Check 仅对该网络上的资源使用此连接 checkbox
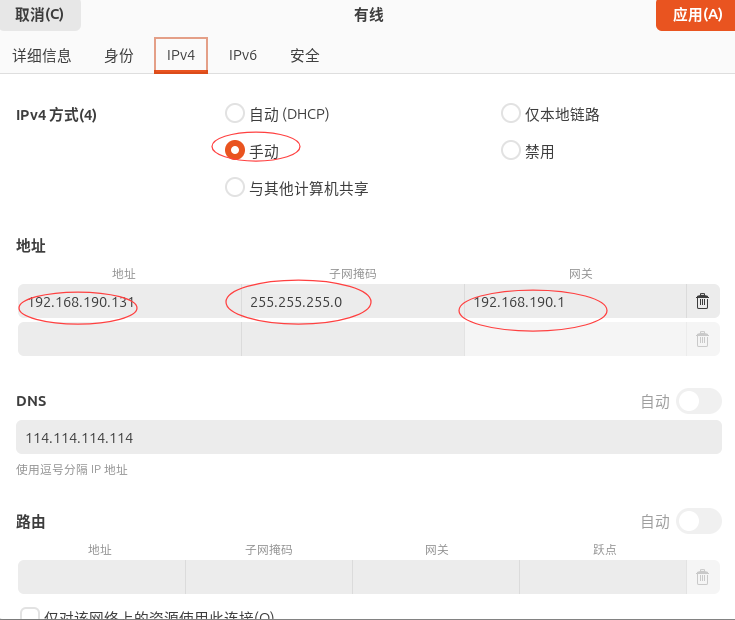 click(30, 614)
